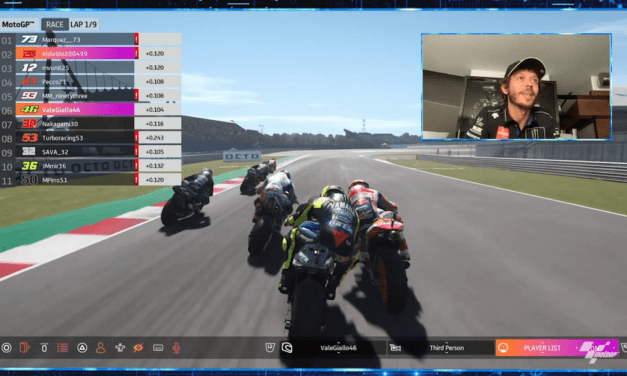Click the number 12 badge

[29, 68]
